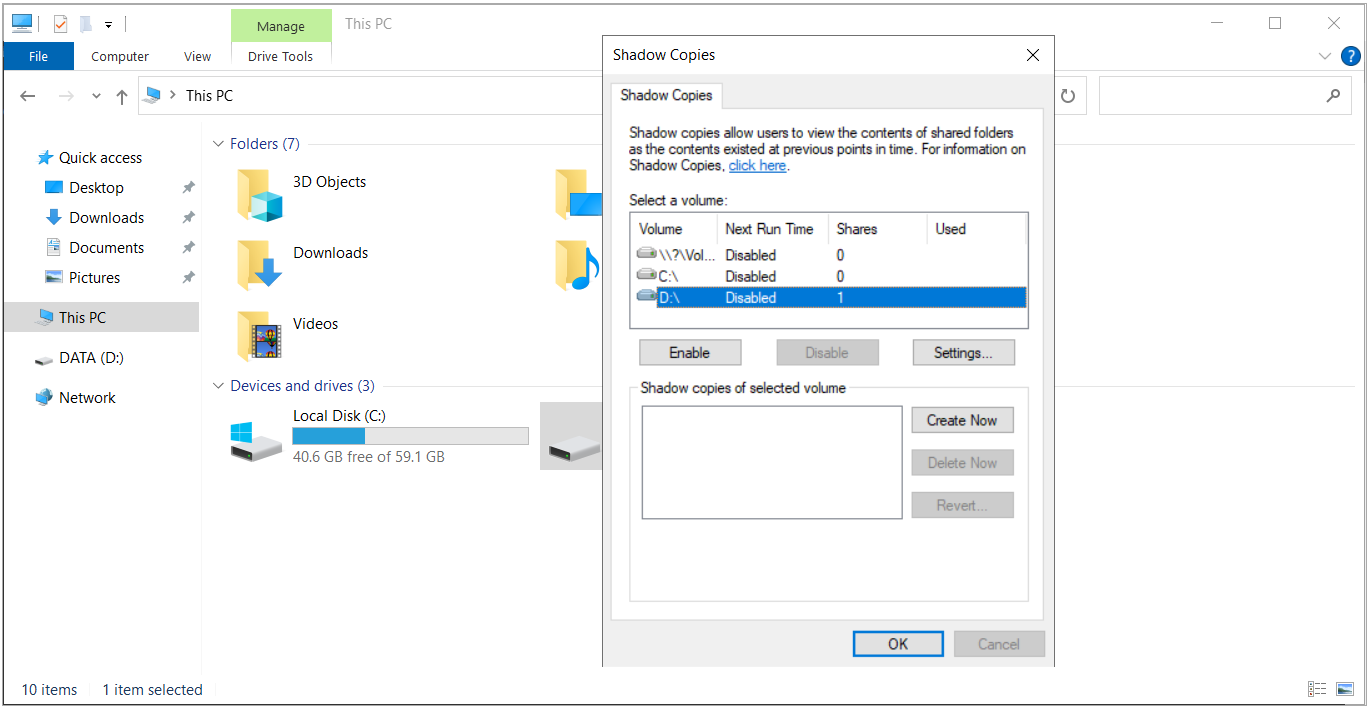Image resolution: width=1369 pixels, height=708 pixels.
Task: Switch to the View ribbon tab
Action: point(198,57)
